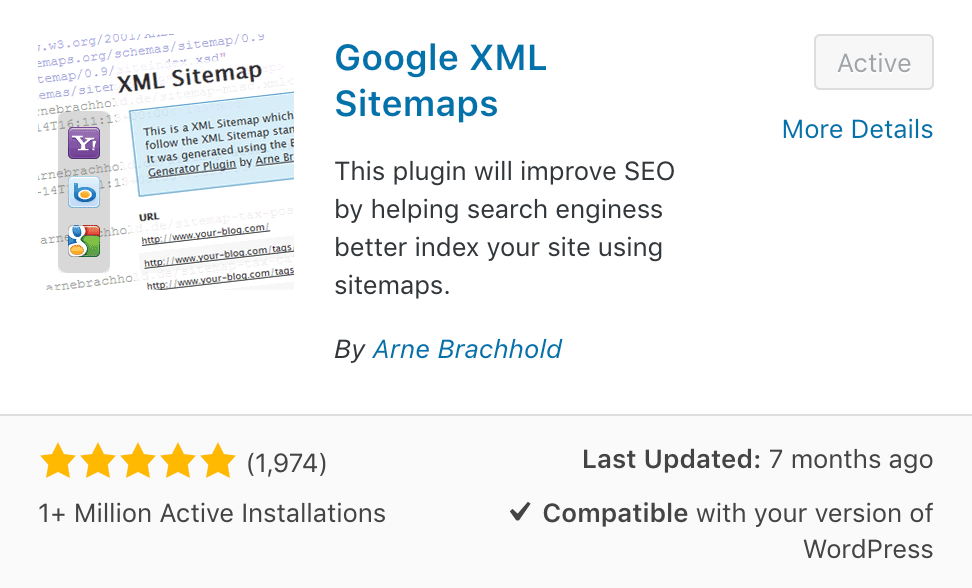Screen dimensions: 972x588
Task: Click the Google icon in the thumbnail
Action: (84, 240)
